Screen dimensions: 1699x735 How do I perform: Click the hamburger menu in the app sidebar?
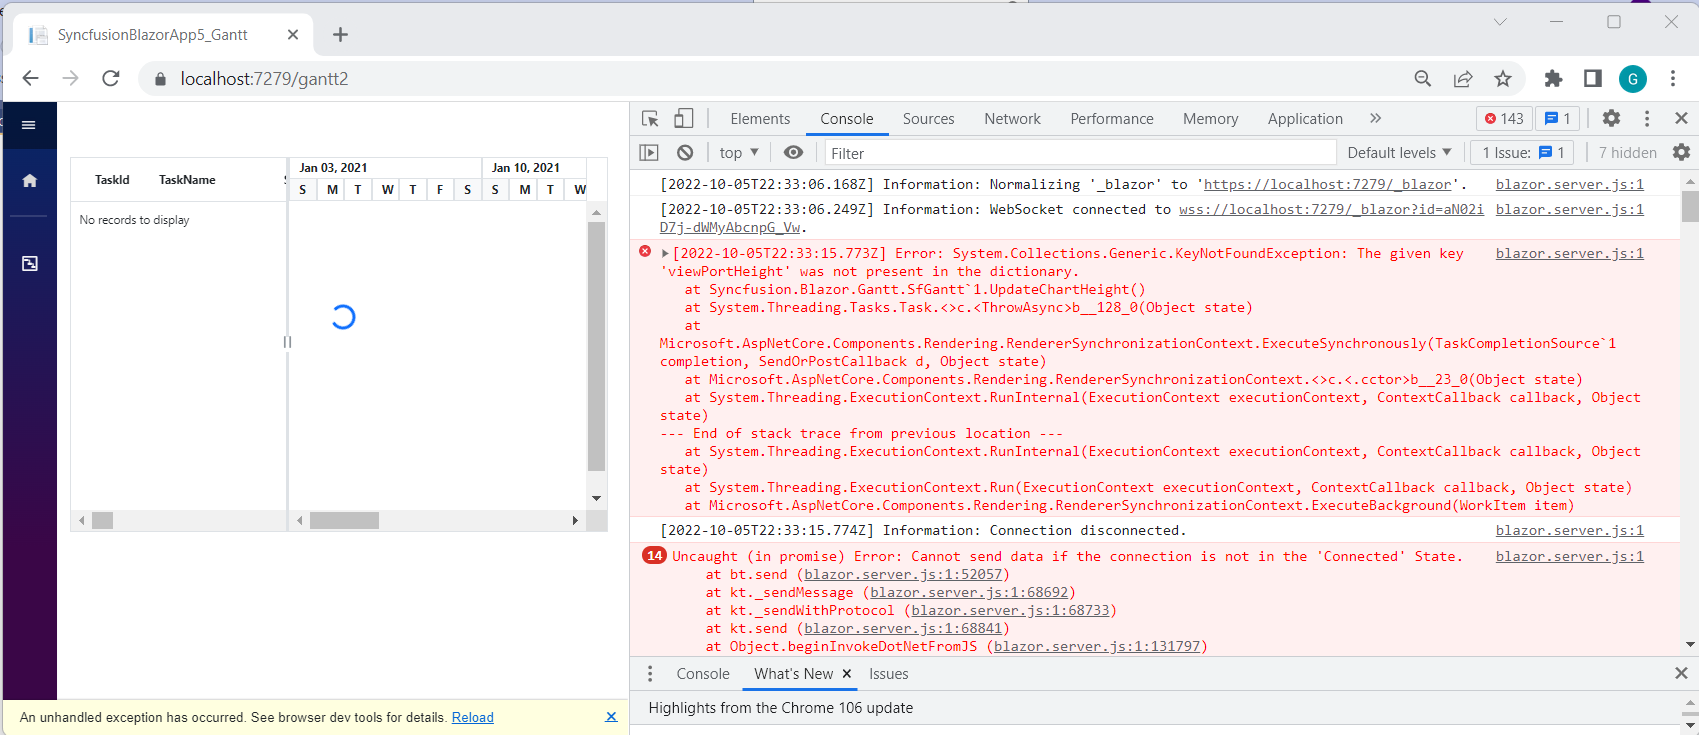point(29,125)
